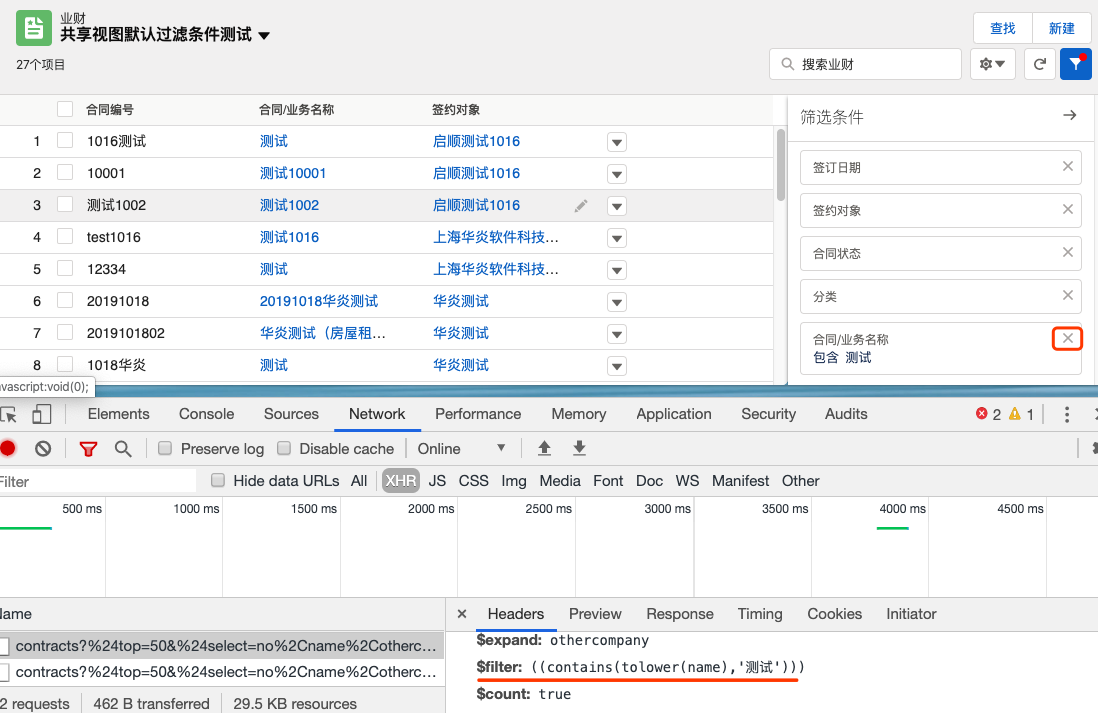
Task: Click the export HAR download icon
Action: (x=579, y=448)
